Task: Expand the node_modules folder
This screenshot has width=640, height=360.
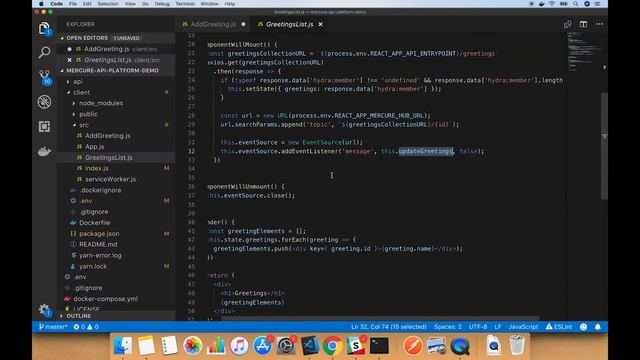Action: [x=101, y=103]
